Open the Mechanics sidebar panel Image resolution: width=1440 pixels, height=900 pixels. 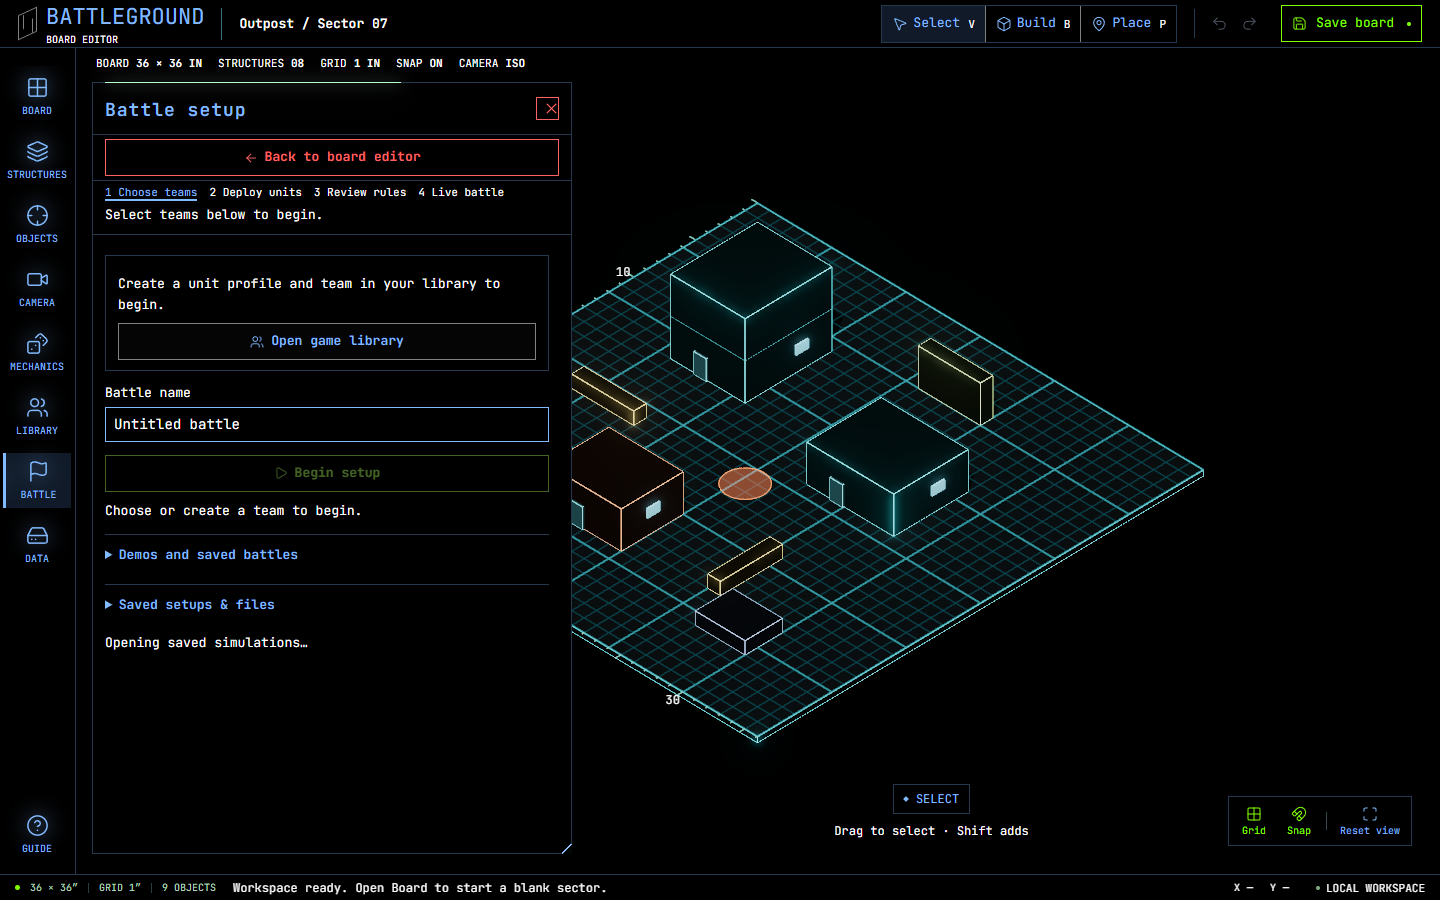point(37,352)
